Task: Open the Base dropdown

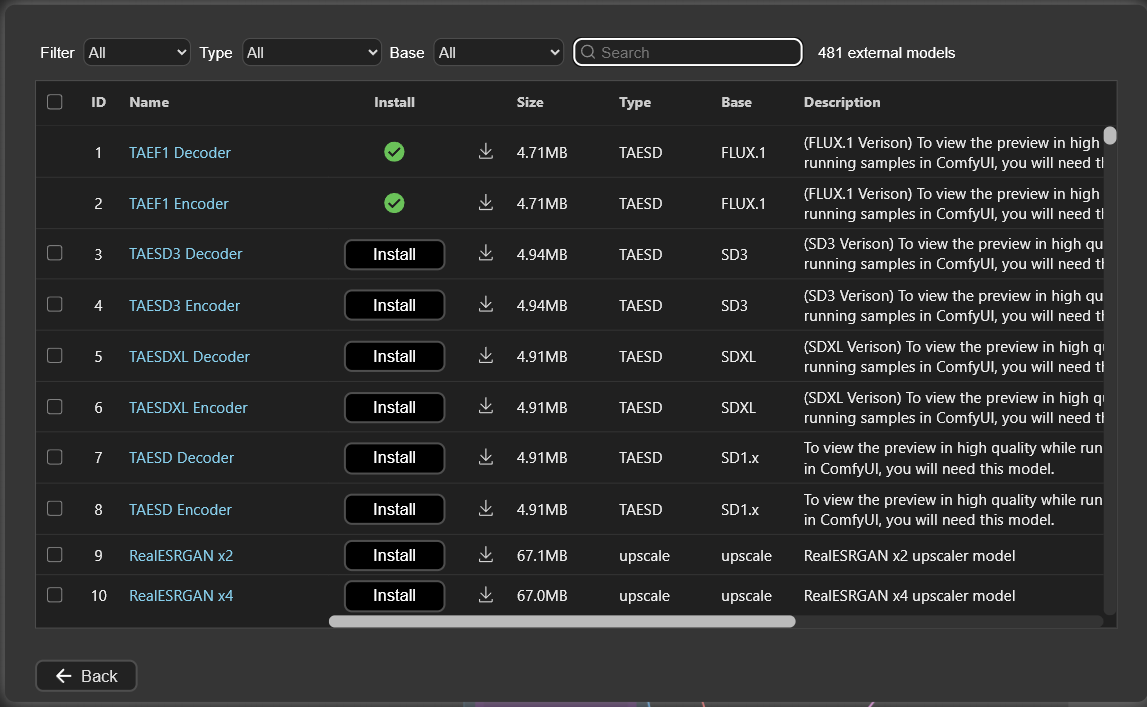Action: [498, 53]
